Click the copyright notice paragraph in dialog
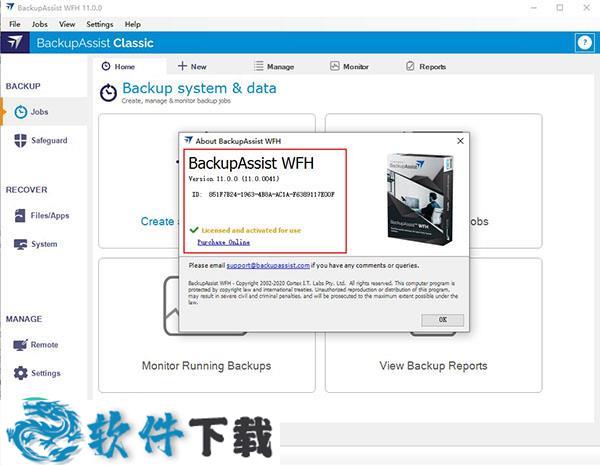 click(x=323, y=292)
